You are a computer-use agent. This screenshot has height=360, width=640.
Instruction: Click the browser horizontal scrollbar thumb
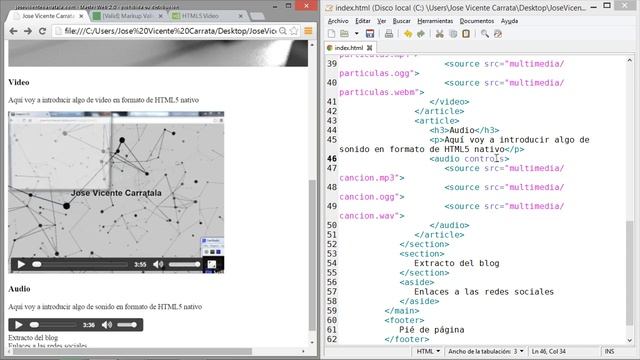tap(133, 351)
